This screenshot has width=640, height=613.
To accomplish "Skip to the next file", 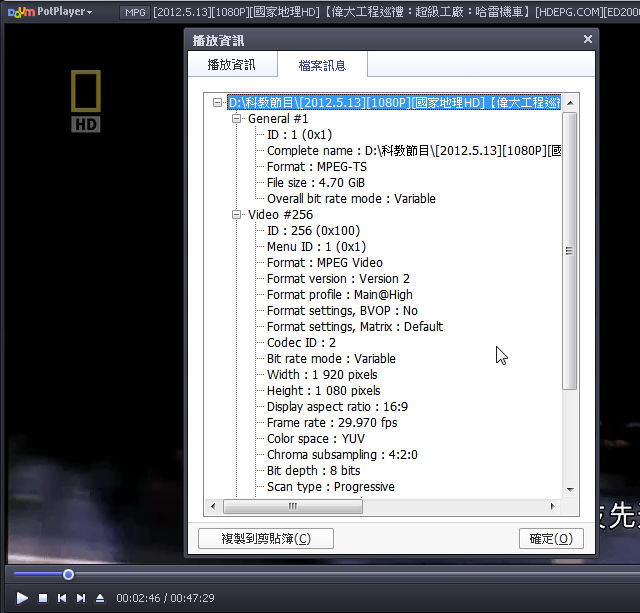I will (81, 598).
